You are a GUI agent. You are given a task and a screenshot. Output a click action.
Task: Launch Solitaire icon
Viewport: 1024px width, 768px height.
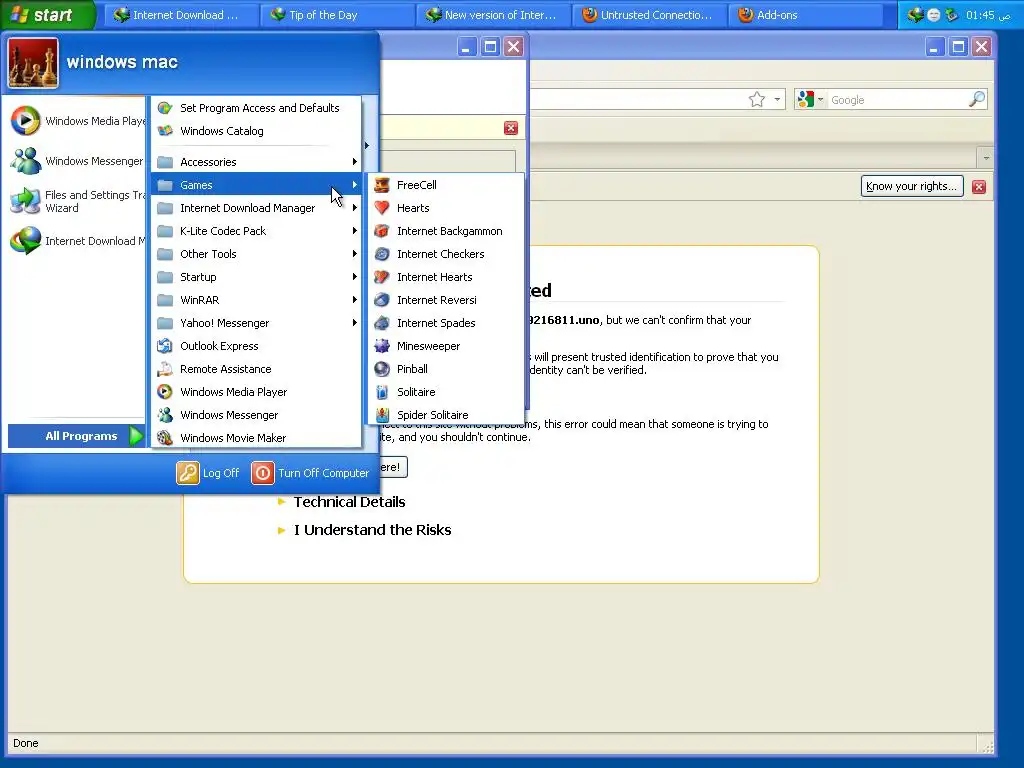click(382, 392)
